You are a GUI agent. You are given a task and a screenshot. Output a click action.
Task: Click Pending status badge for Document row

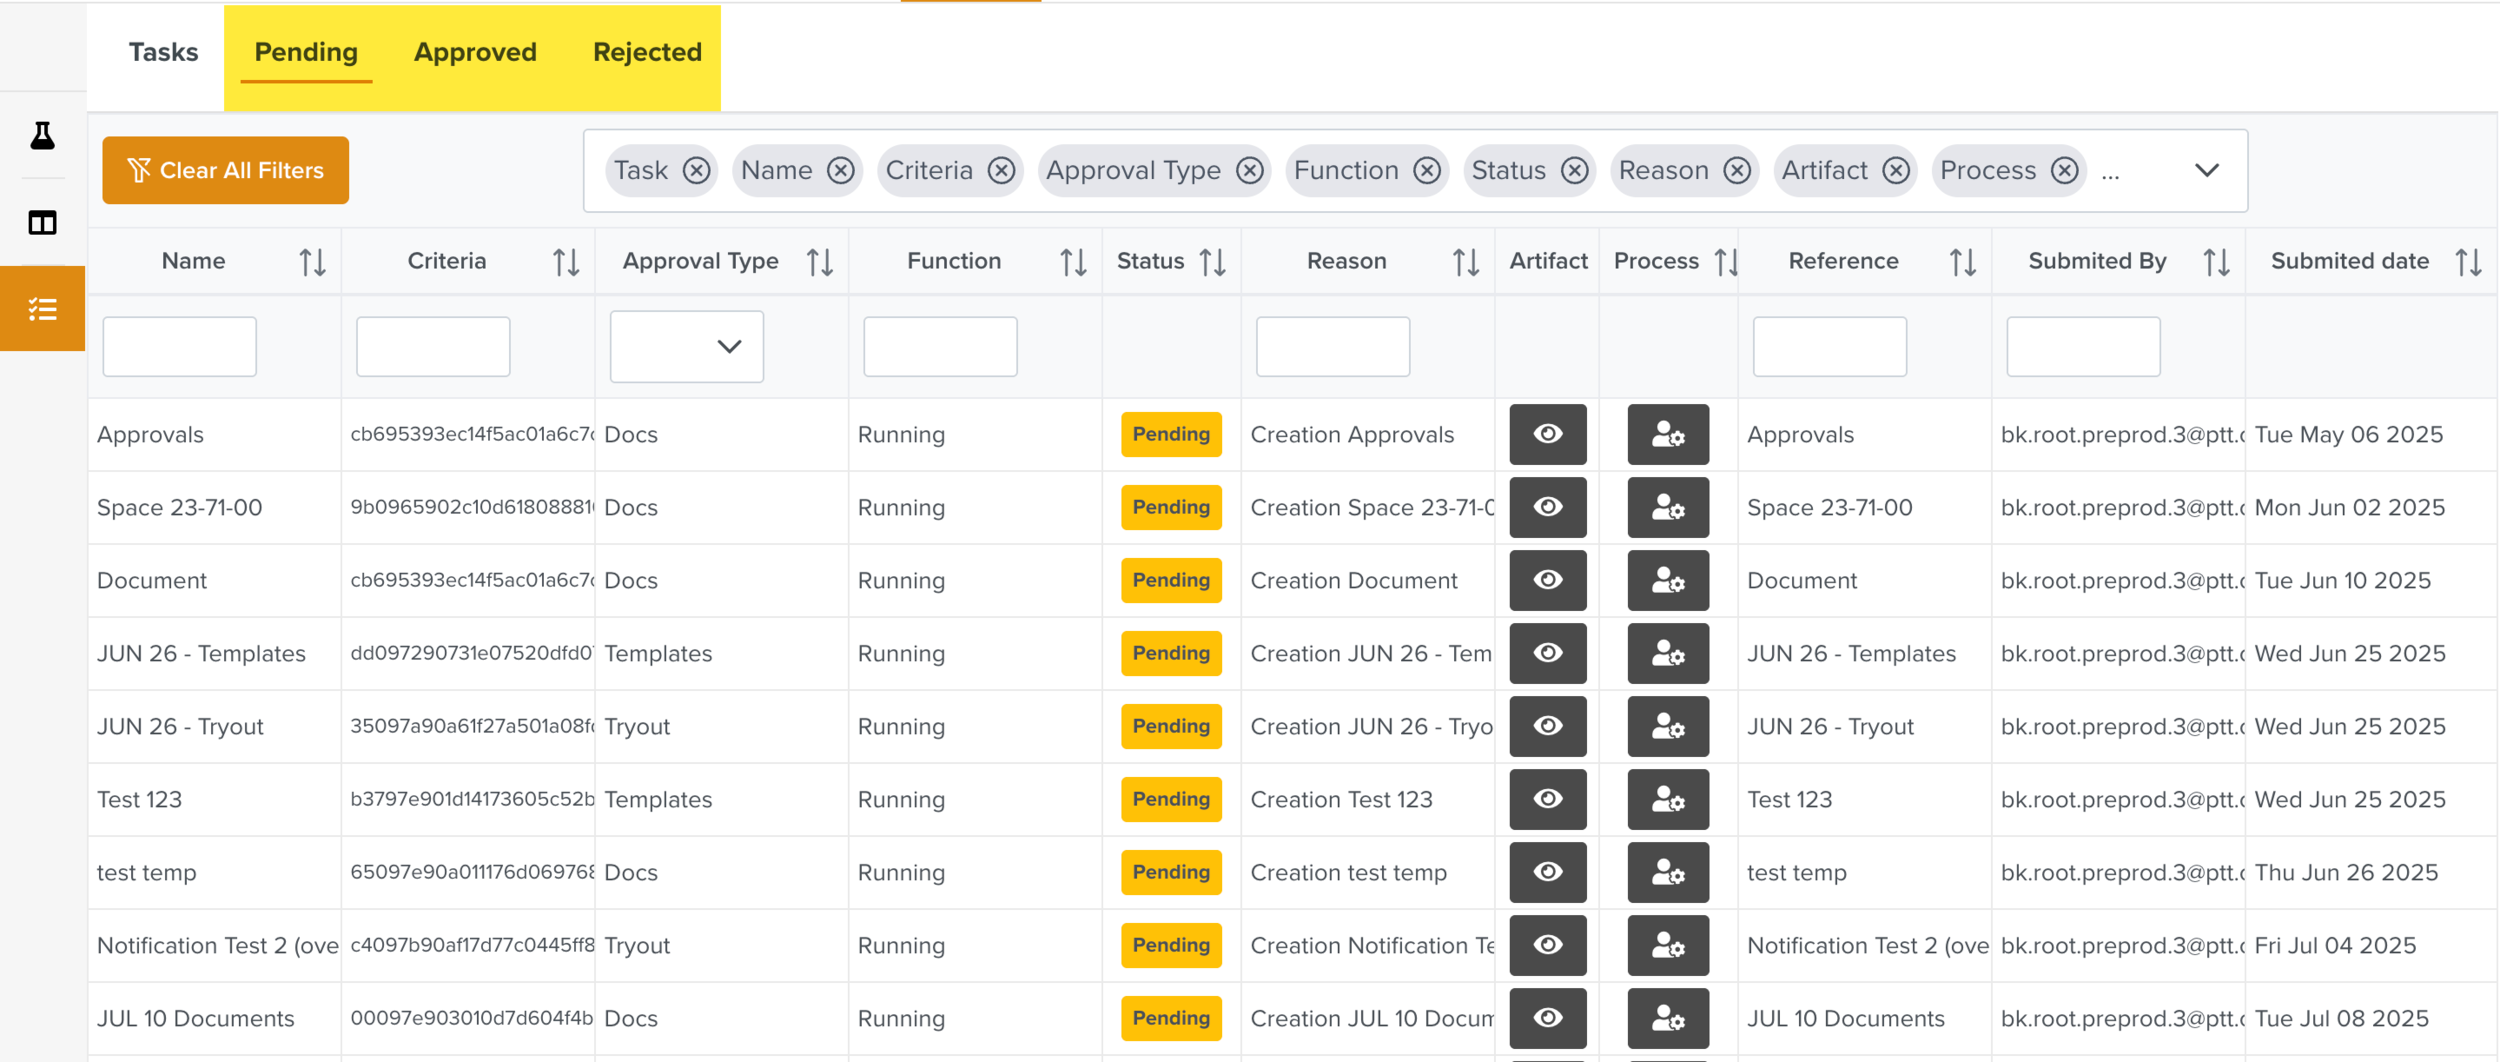[1171, 580]
